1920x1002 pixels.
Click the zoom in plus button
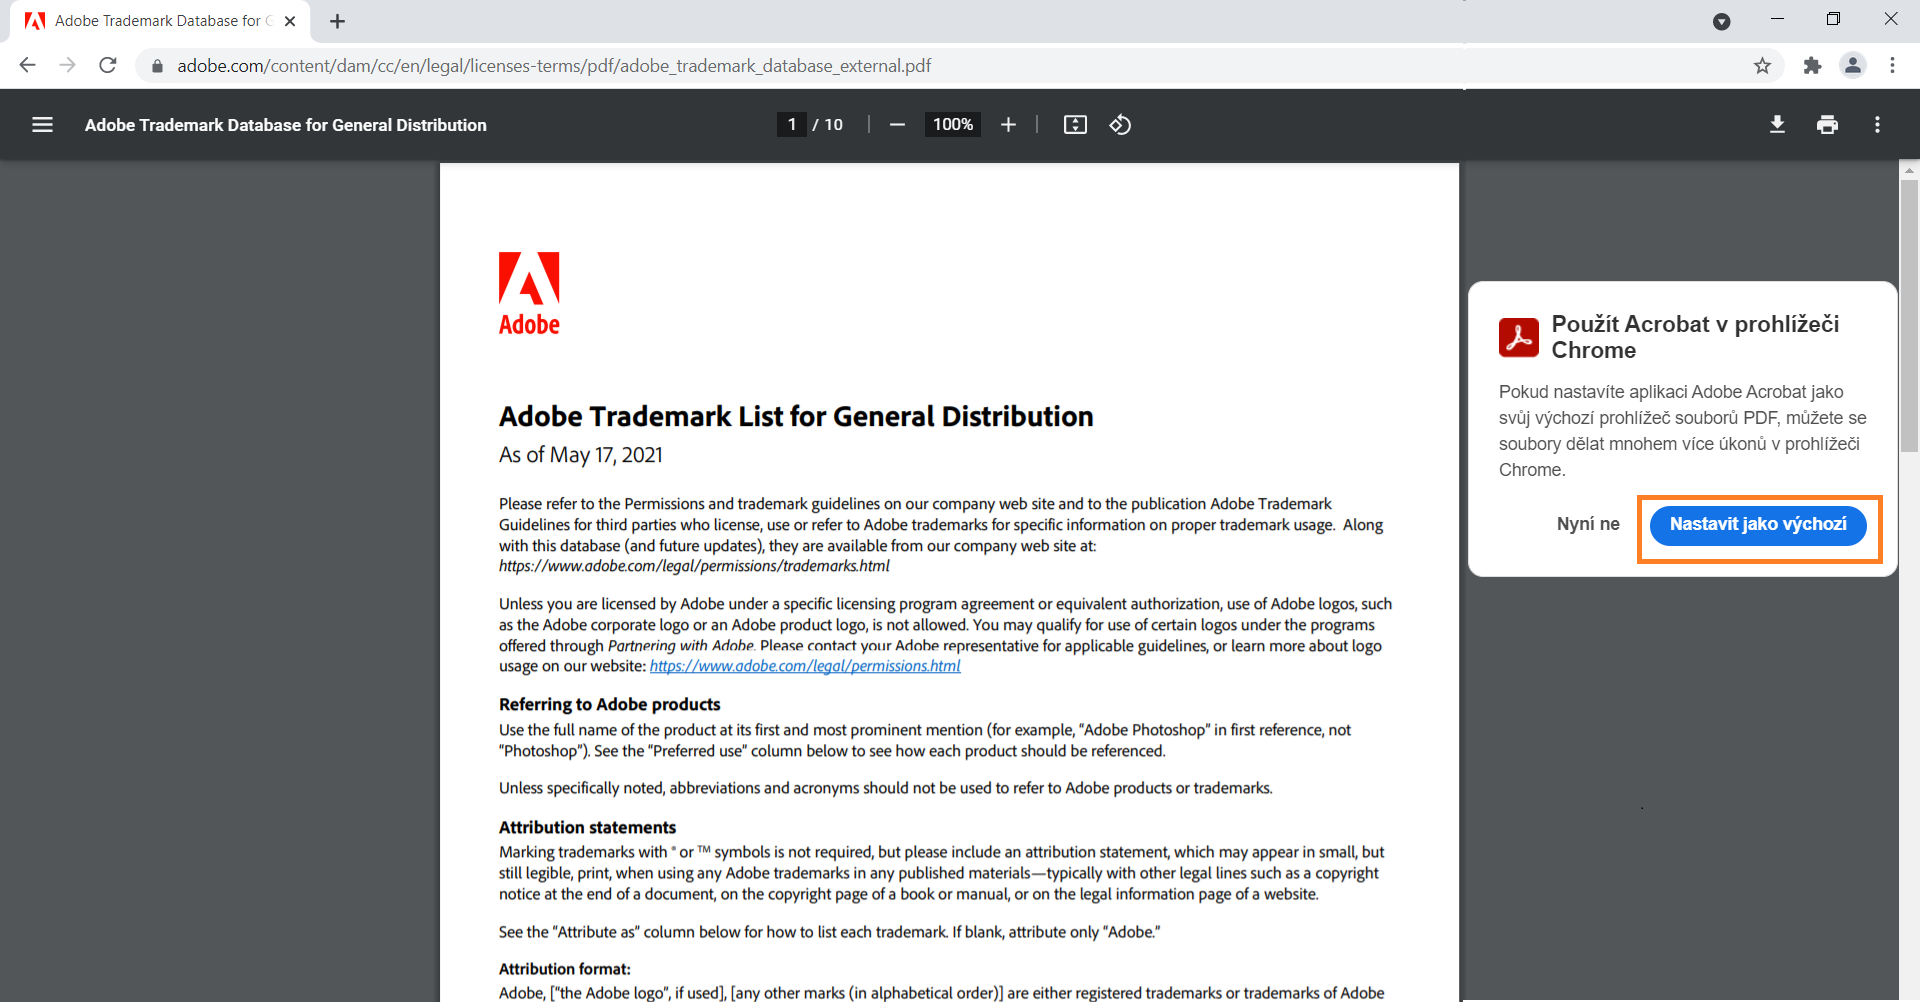tap(1008, 125)
